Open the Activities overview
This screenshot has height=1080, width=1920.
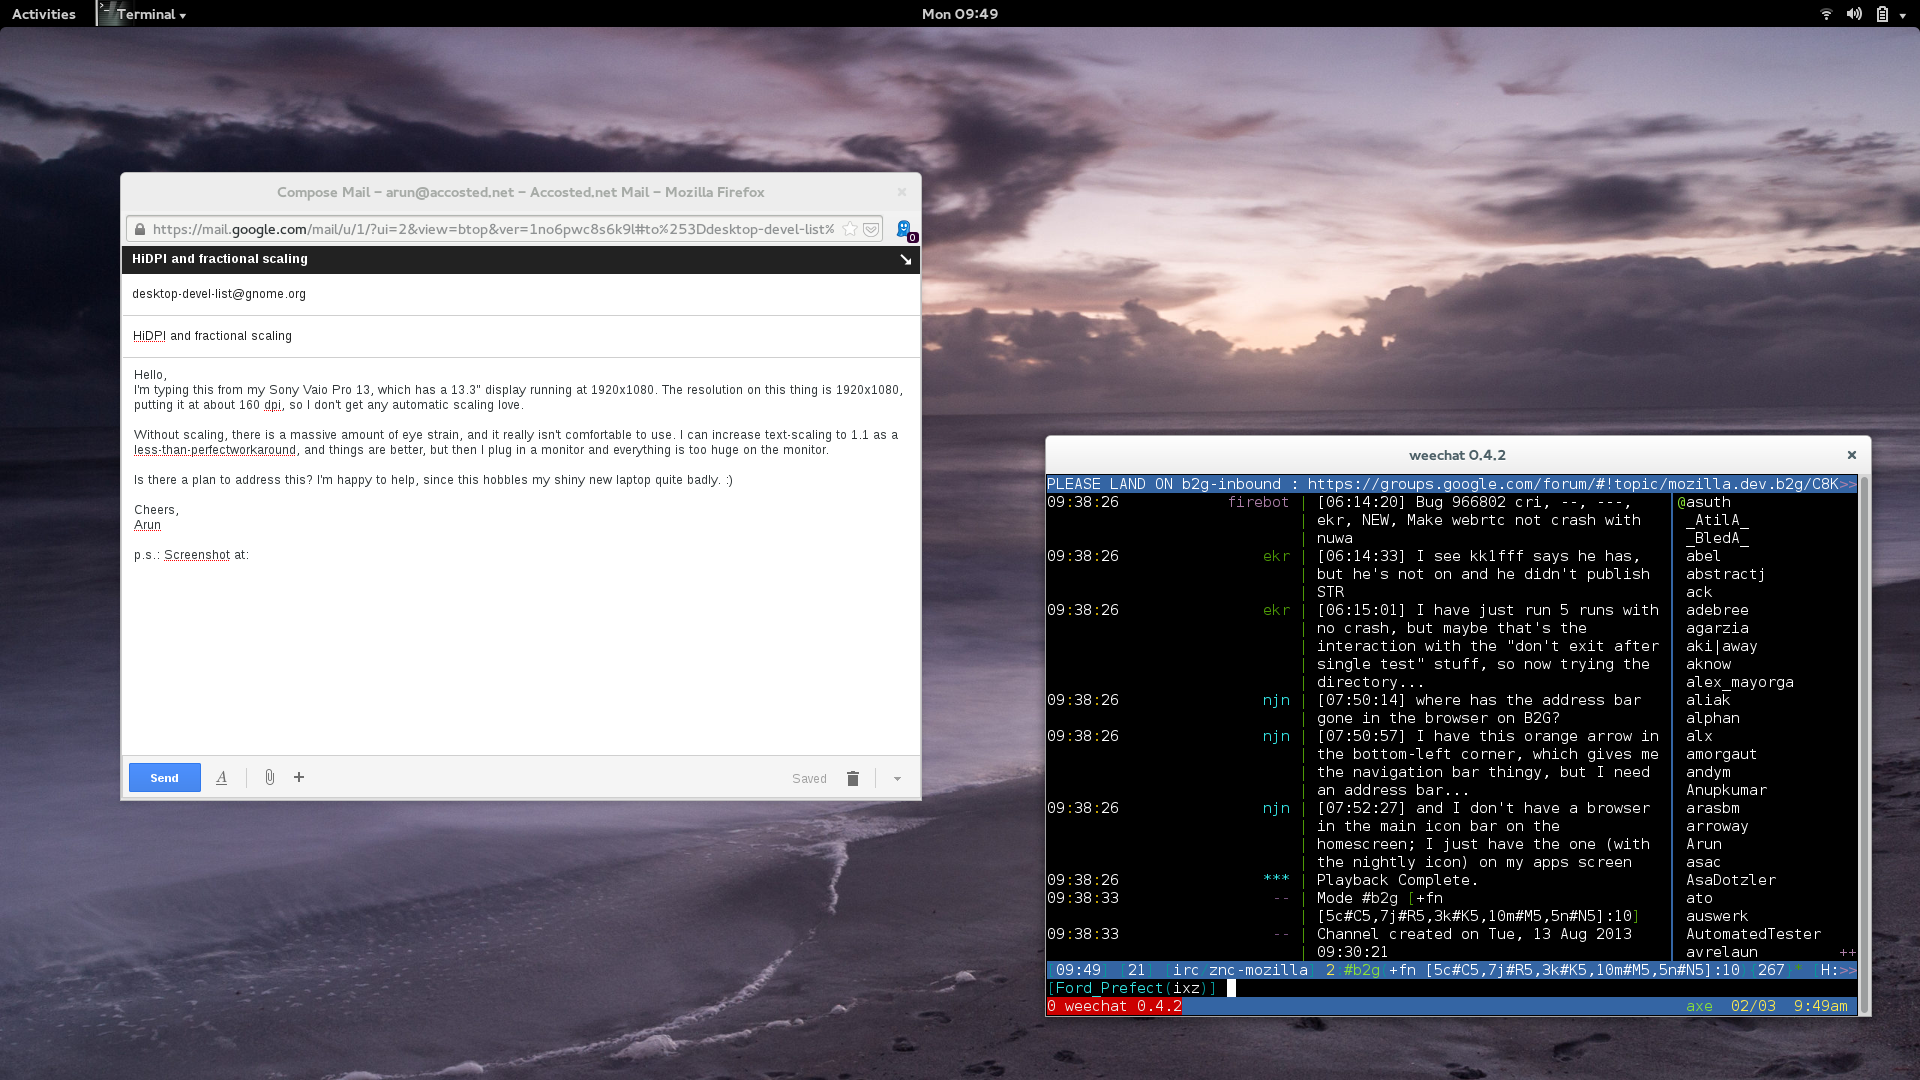coord(44,14)
